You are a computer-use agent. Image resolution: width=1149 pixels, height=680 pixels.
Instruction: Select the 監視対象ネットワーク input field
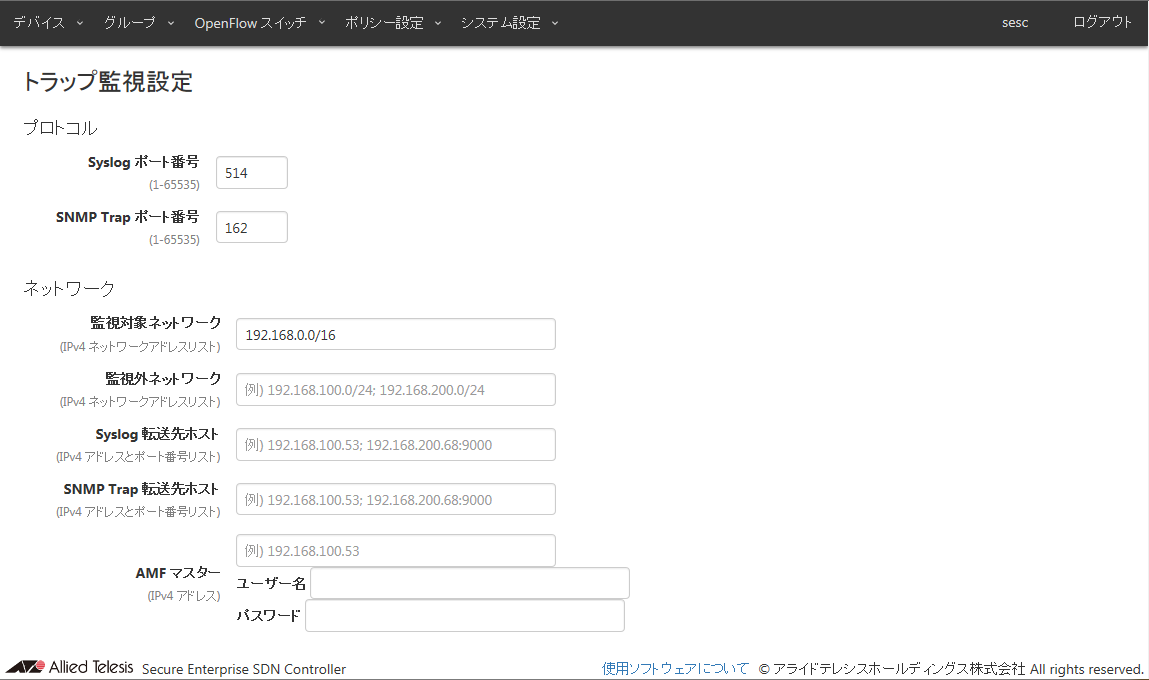click(x=395, y=335)
